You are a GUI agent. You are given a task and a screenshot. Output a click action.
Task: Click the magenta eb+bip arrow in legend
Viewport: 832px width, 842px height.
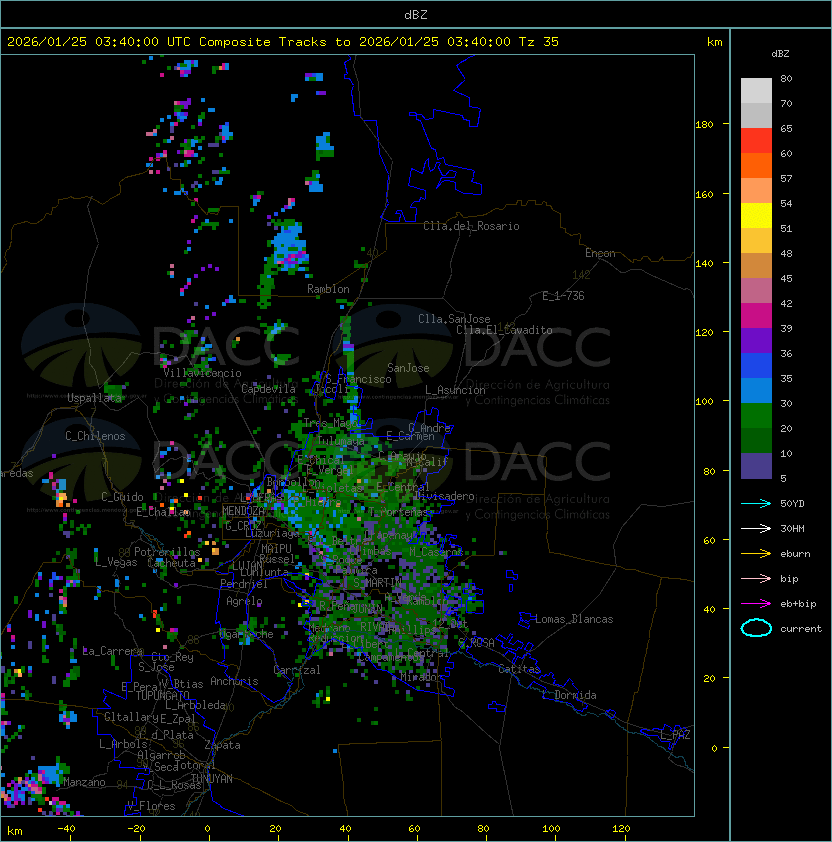(x=756, y=604)
